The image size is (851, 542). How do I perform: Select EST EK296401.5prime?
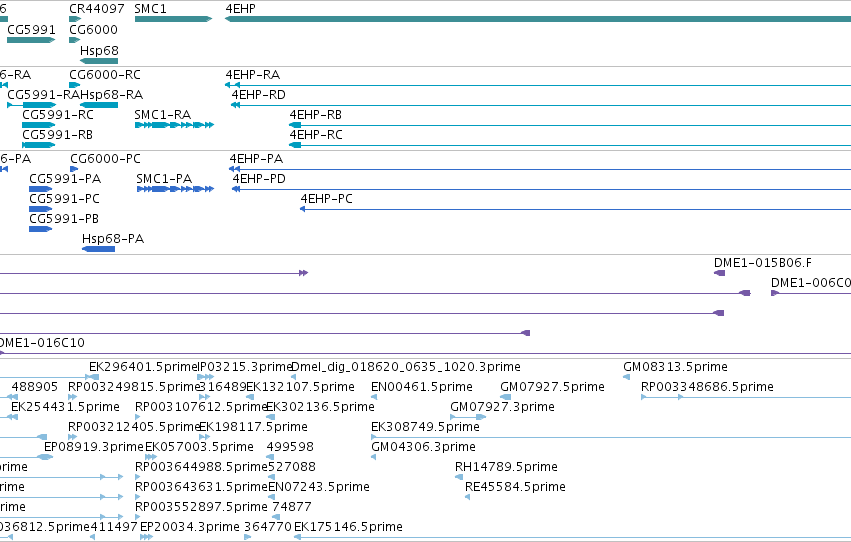tap(94, 377)
